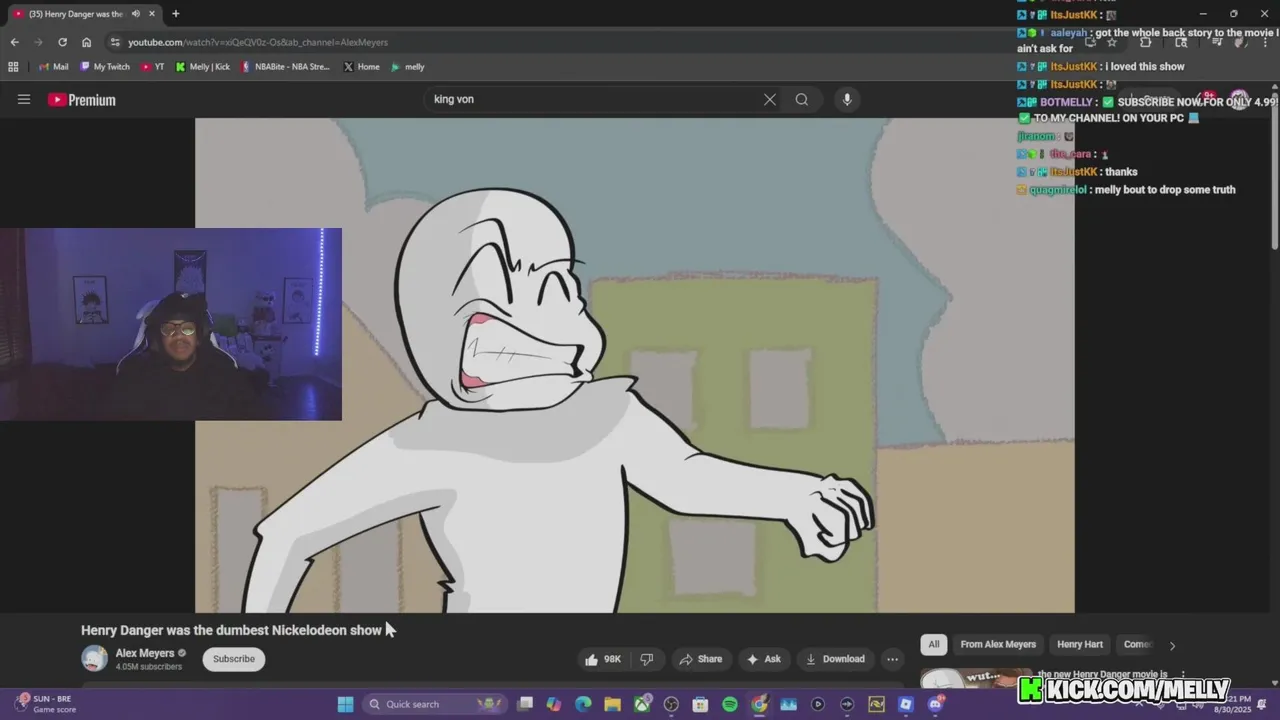The image size is (1280, 720).
Task: Dislike the video
Action: pos(647,659)
